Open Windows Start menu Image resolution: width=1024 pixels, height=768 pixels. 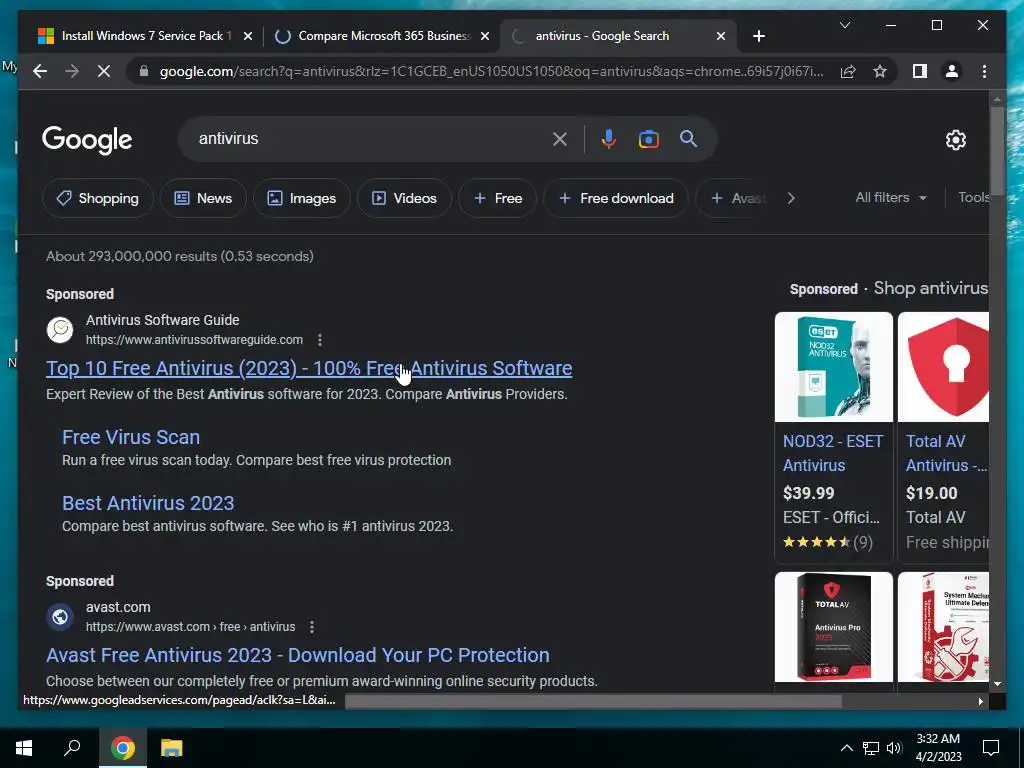click(x=24, y=748)
